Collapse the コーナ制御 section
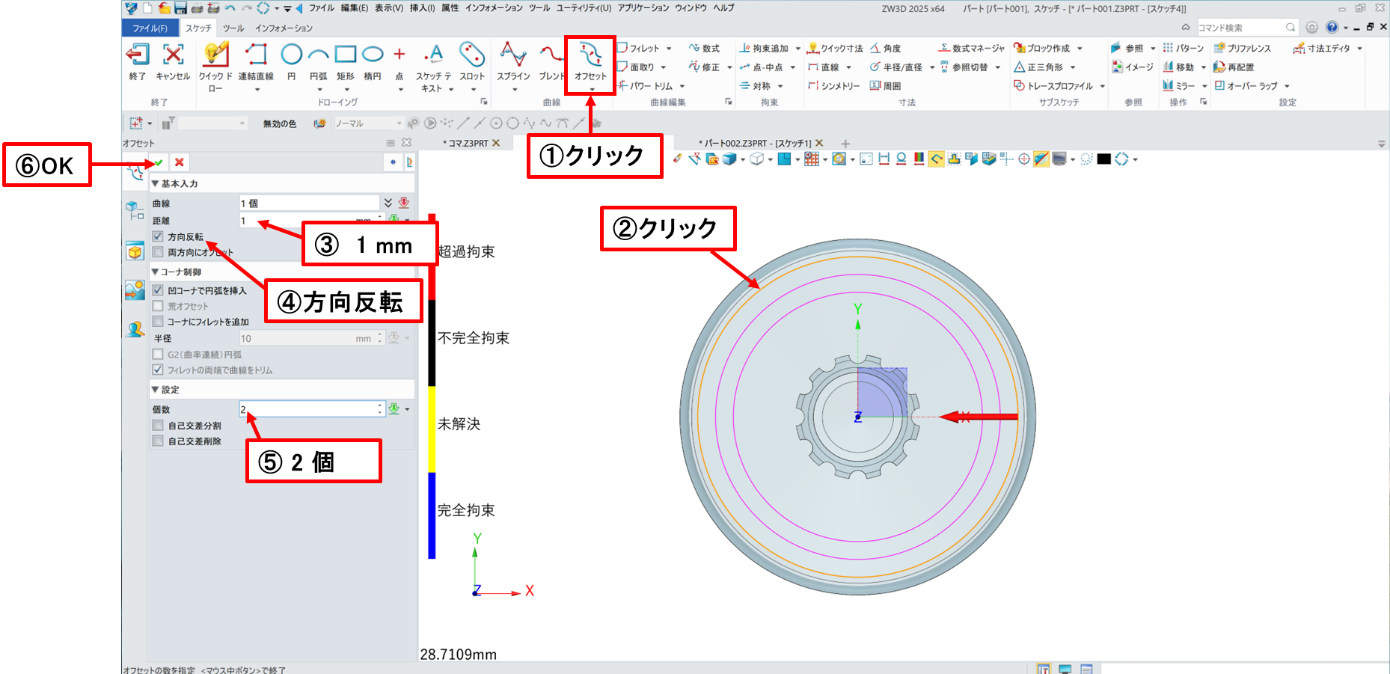1390x674 pixels. coord(156,272)
